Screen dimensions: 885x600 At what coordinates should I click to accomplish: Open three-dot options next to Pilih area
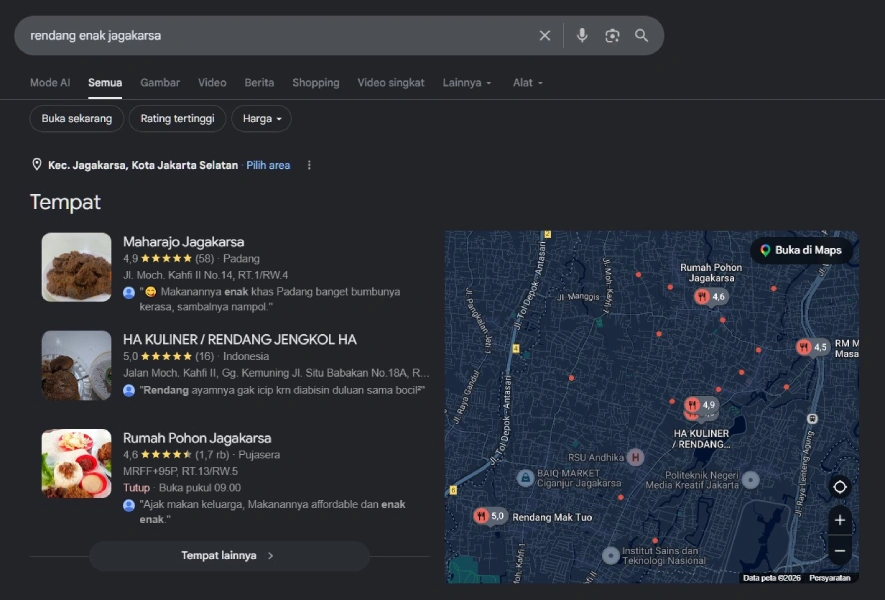click(309, 165)
